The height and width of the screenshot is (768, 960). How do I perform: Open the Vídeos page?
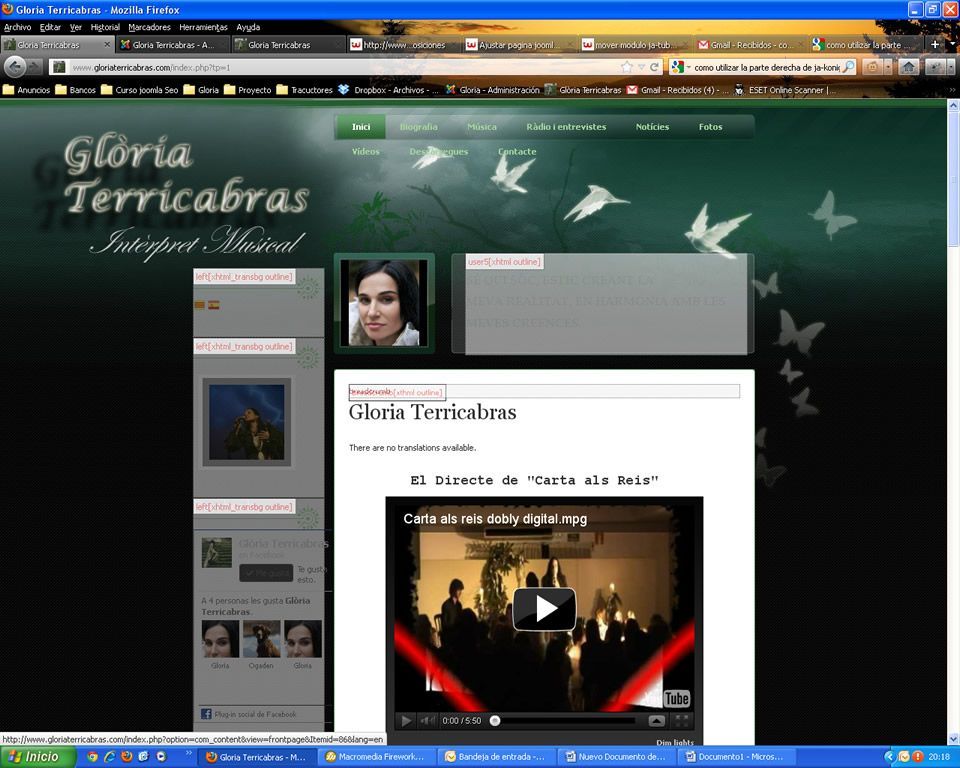coord(366,151)
